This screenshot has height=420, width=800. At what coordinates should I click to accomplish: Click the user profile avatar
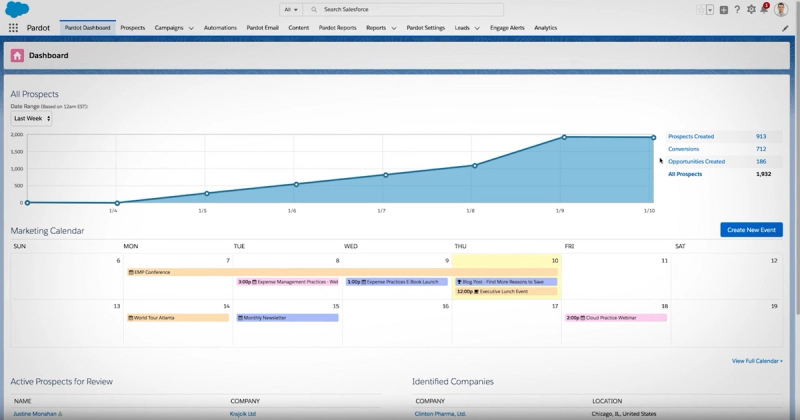781,9
